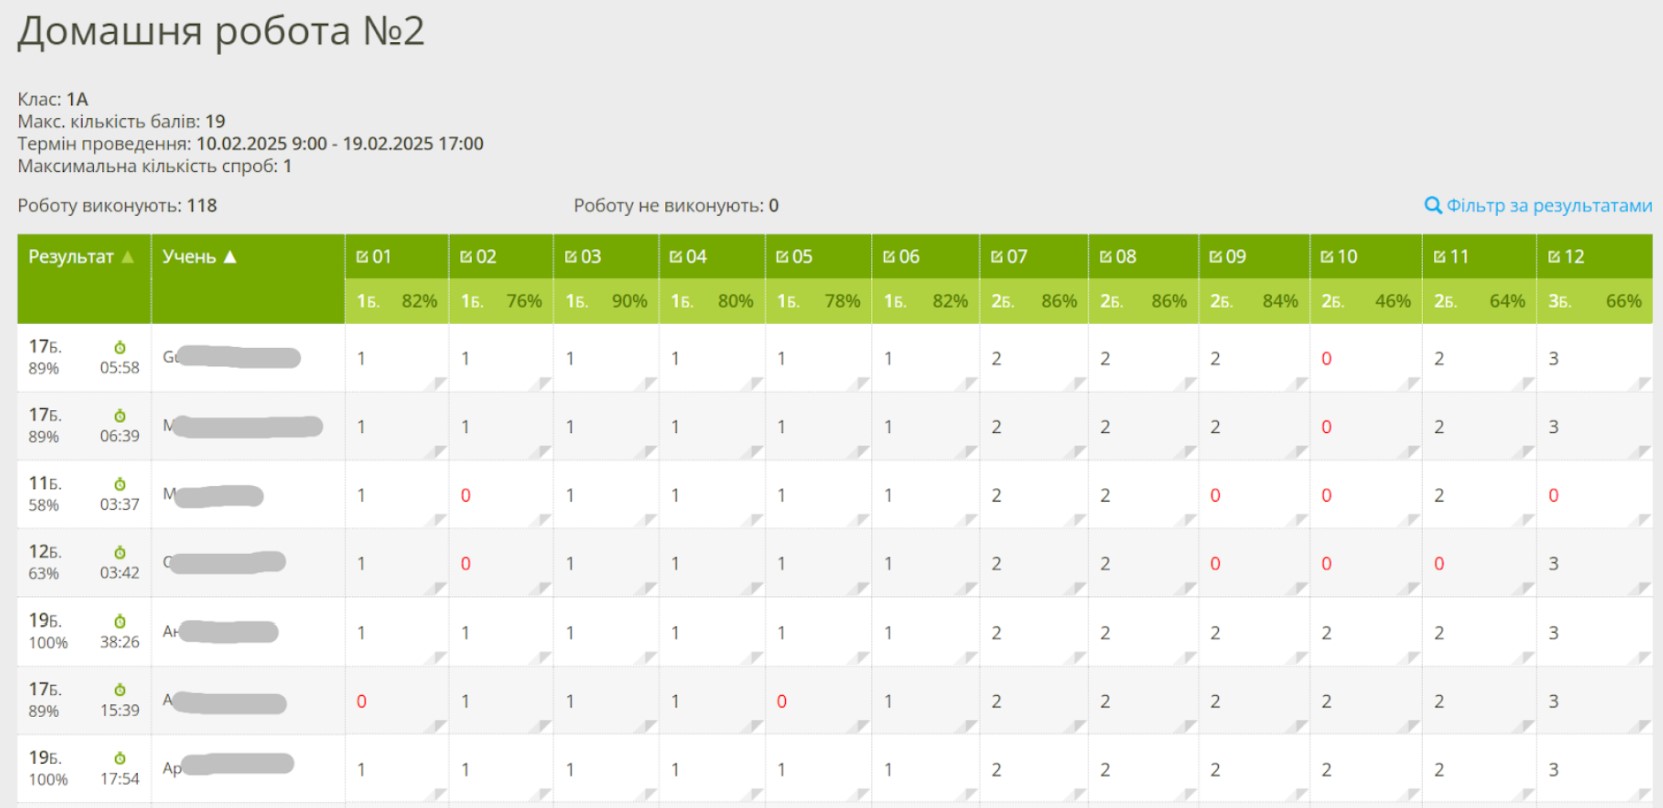Select the question 09 column header
This screenshot has height=808, width=1663.
(x=1228, y=257)
